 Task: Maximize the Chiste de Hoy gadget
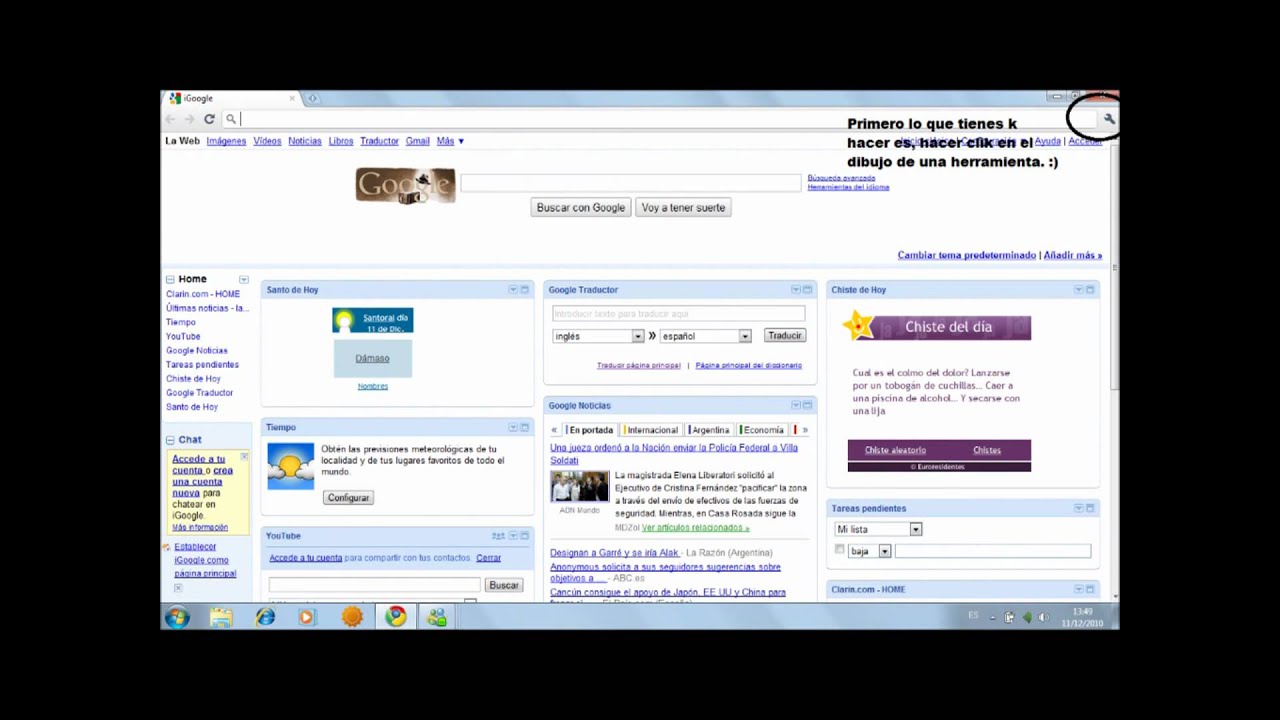click(x=1090, y=290)
